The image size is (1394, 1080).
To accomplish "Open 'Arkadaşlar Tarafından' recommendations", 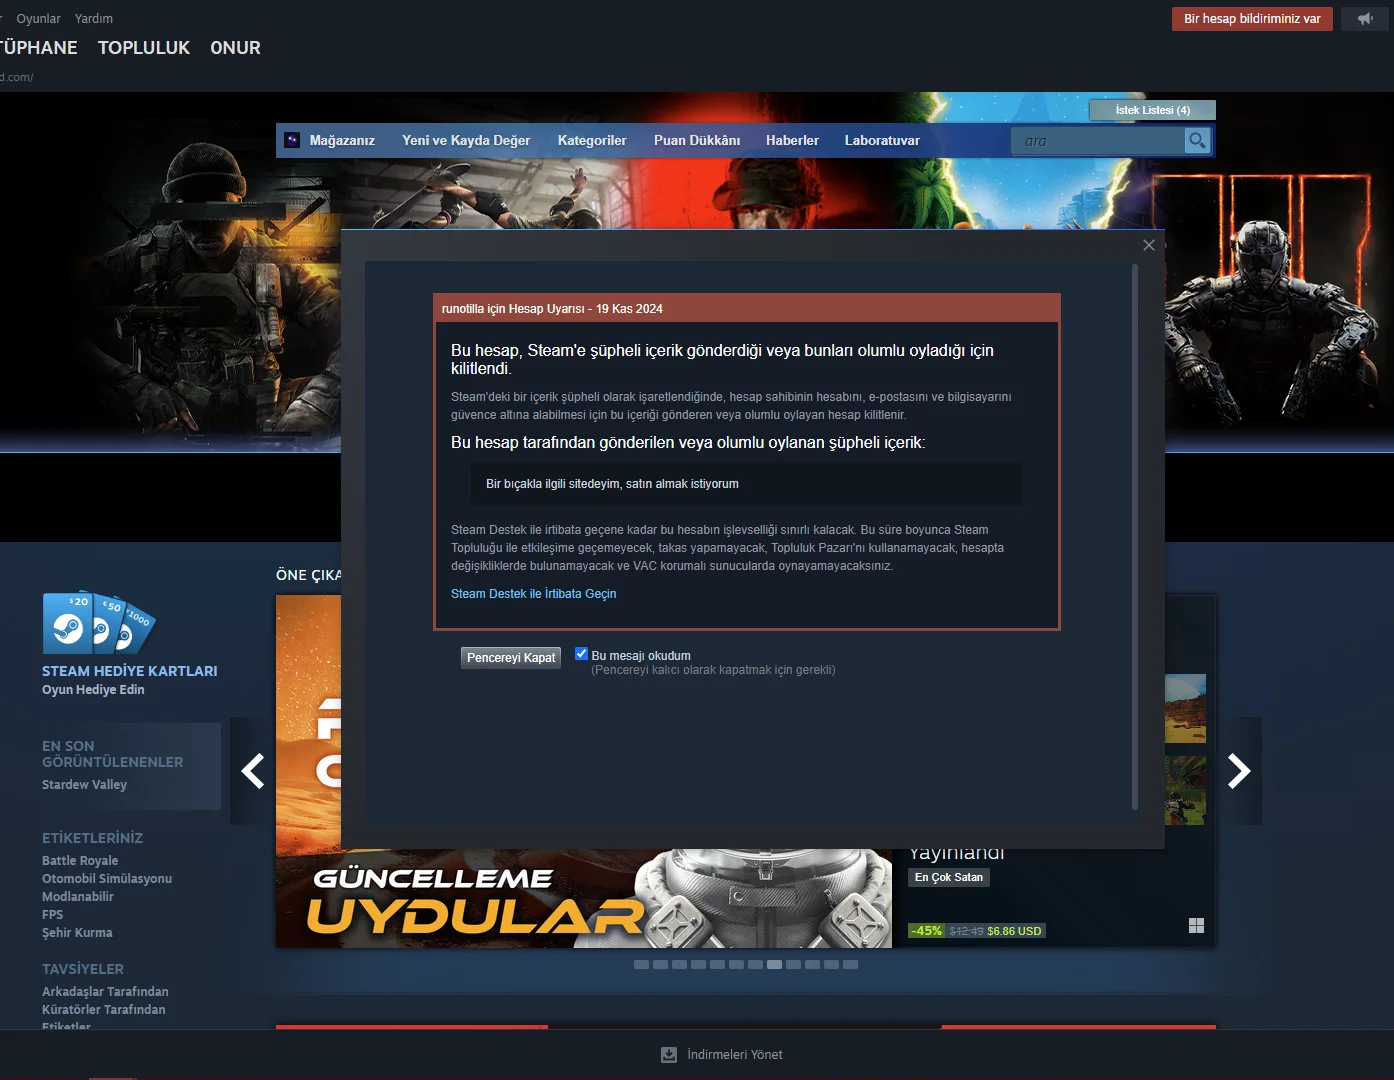I will pyautogui.click(x=105, y=992).
